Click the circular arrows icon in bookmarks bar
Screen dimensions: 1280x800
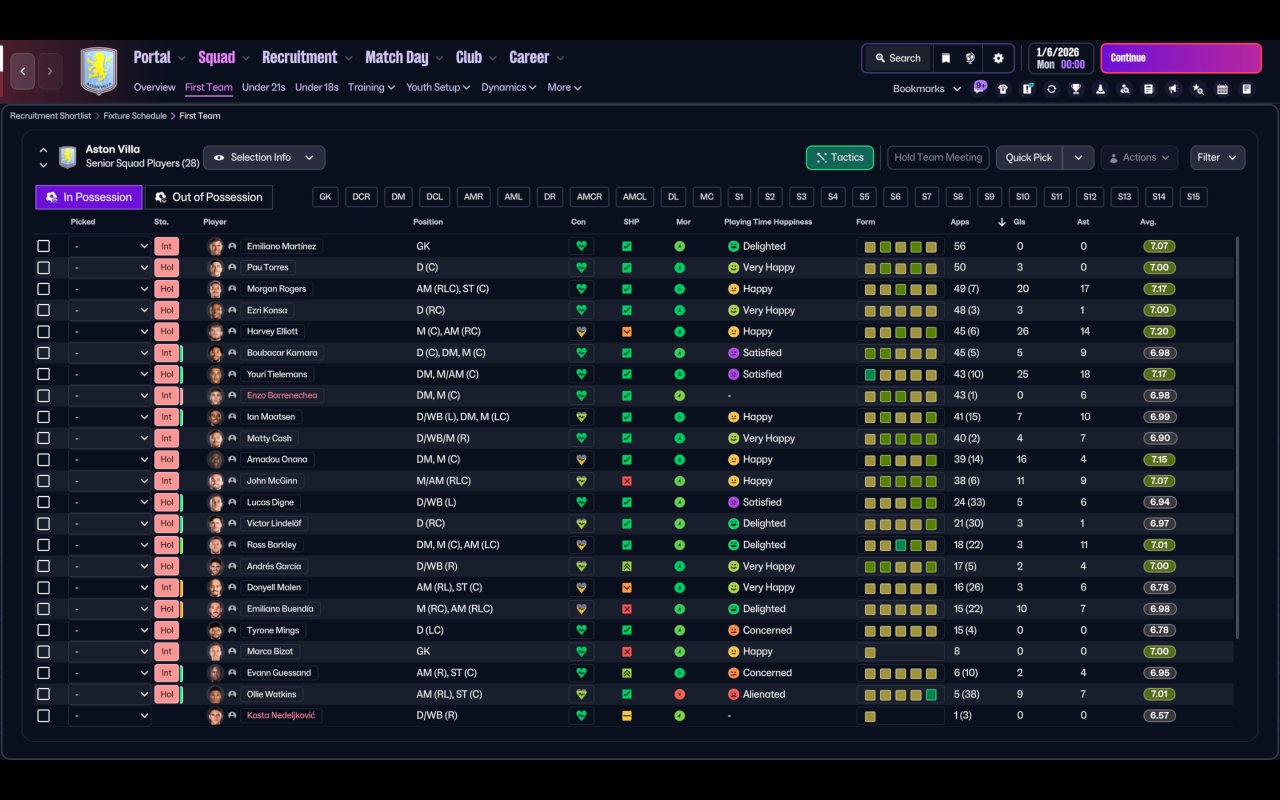(x=1051, y=88)
